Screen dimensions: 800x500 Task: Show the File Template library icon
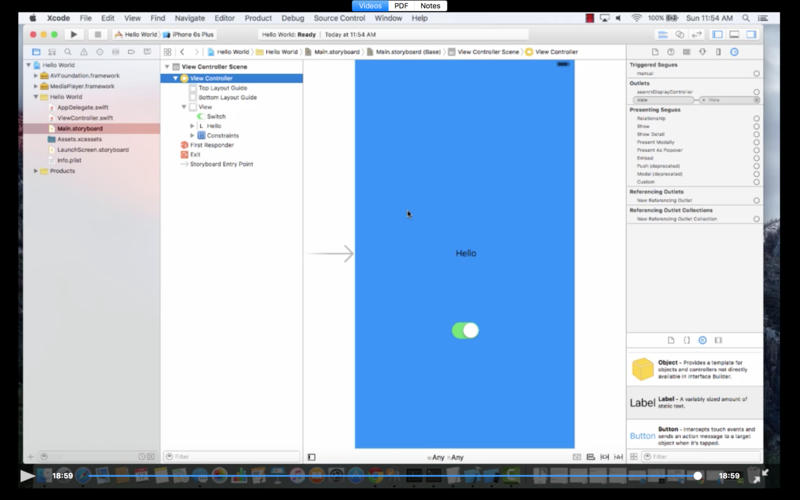(671, 340)
